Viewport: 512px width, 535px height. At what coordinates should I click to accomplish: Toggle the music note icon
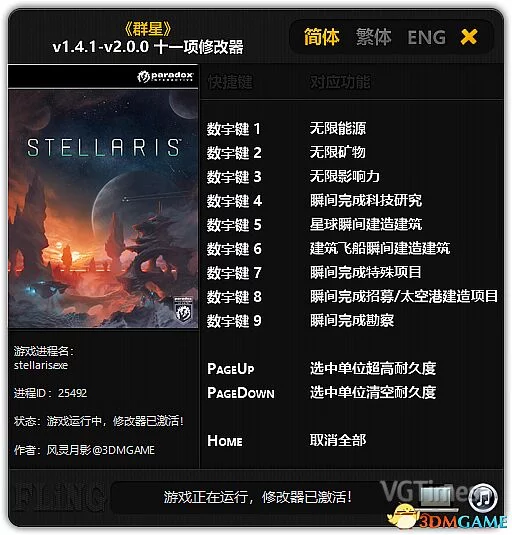point(483,498)
